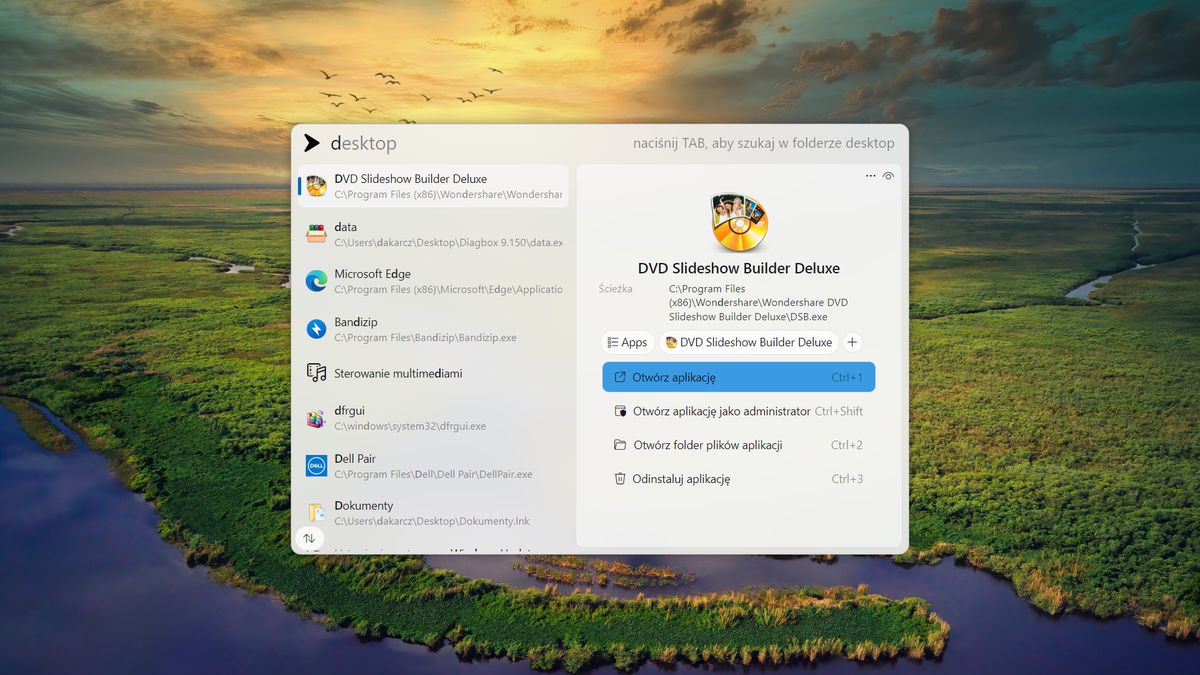This screenshot has width=1200, height=675.
Task: Click the data archive icon
Action: pos(316,234)
